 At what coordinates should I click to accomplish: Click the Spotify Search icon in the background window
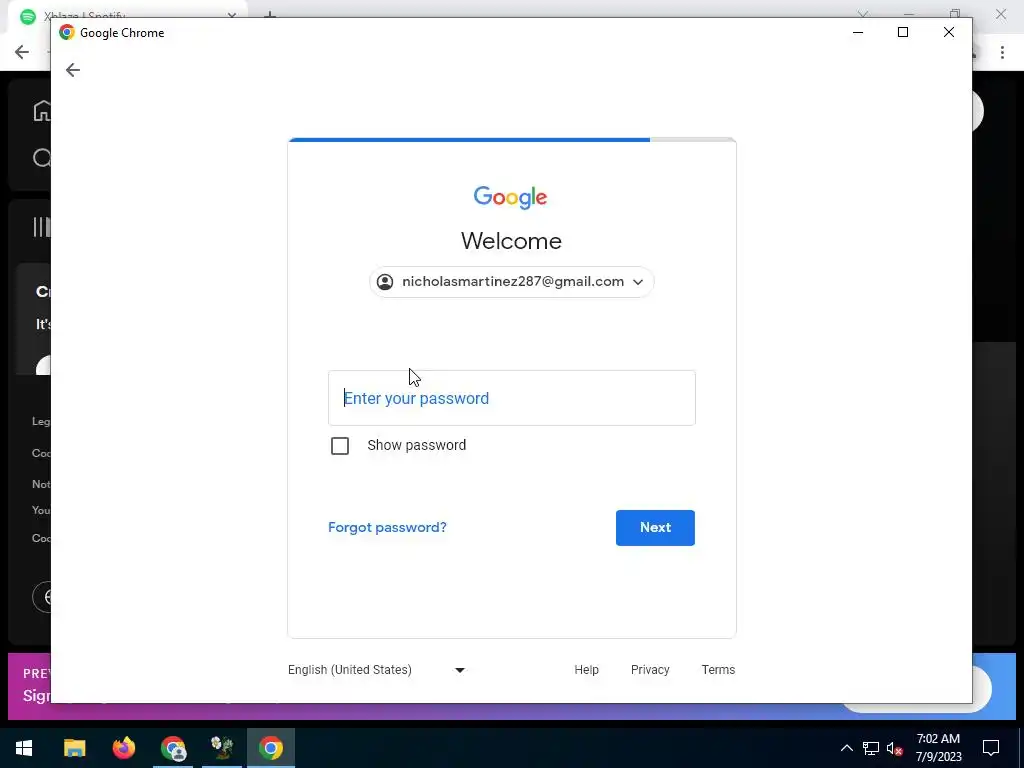pos(42,158)
